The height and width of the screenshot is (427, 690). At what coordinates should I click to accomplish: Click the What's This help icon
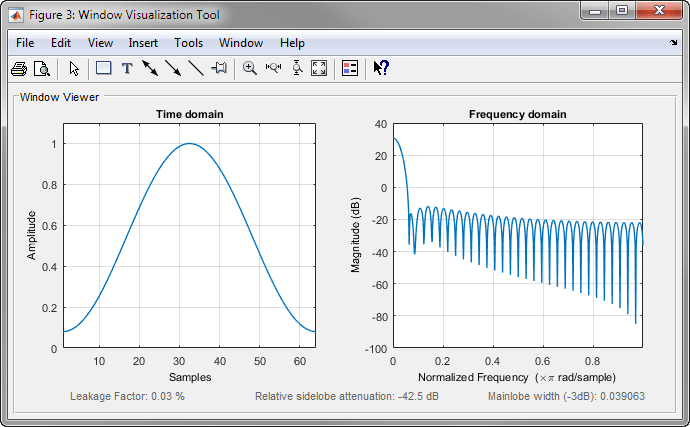[x=381, y=68]
